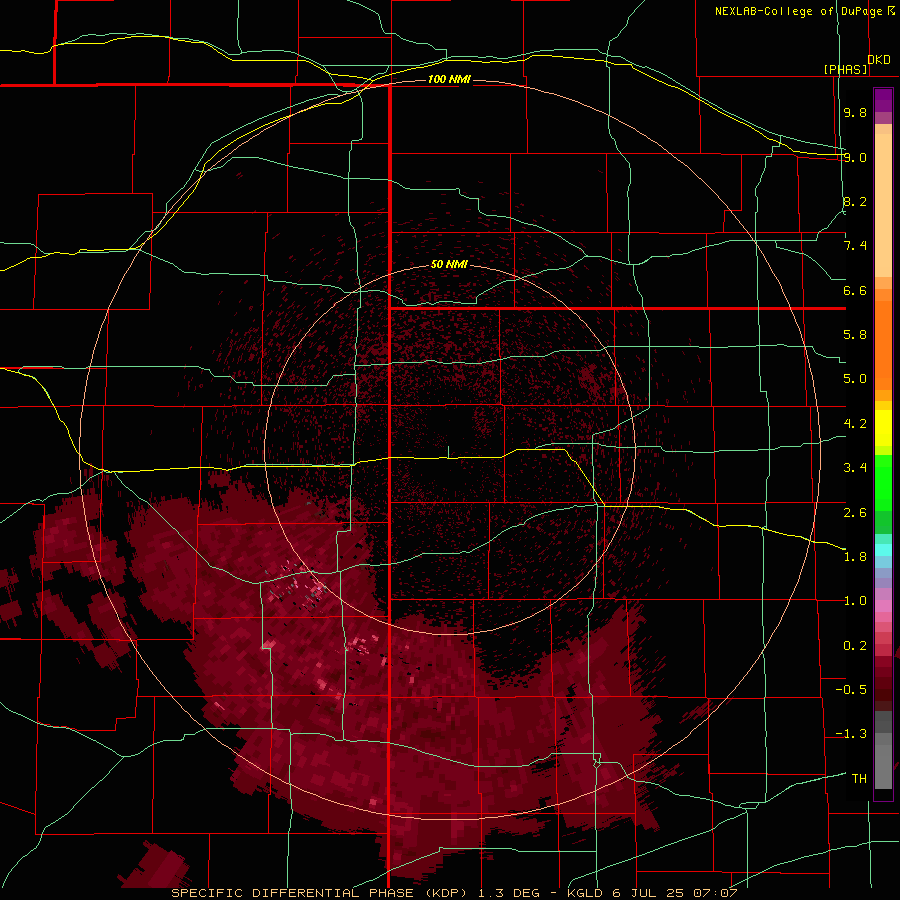Click the 6 JUL 25 07:07 timestamp
900x900 pixels.
674,893
